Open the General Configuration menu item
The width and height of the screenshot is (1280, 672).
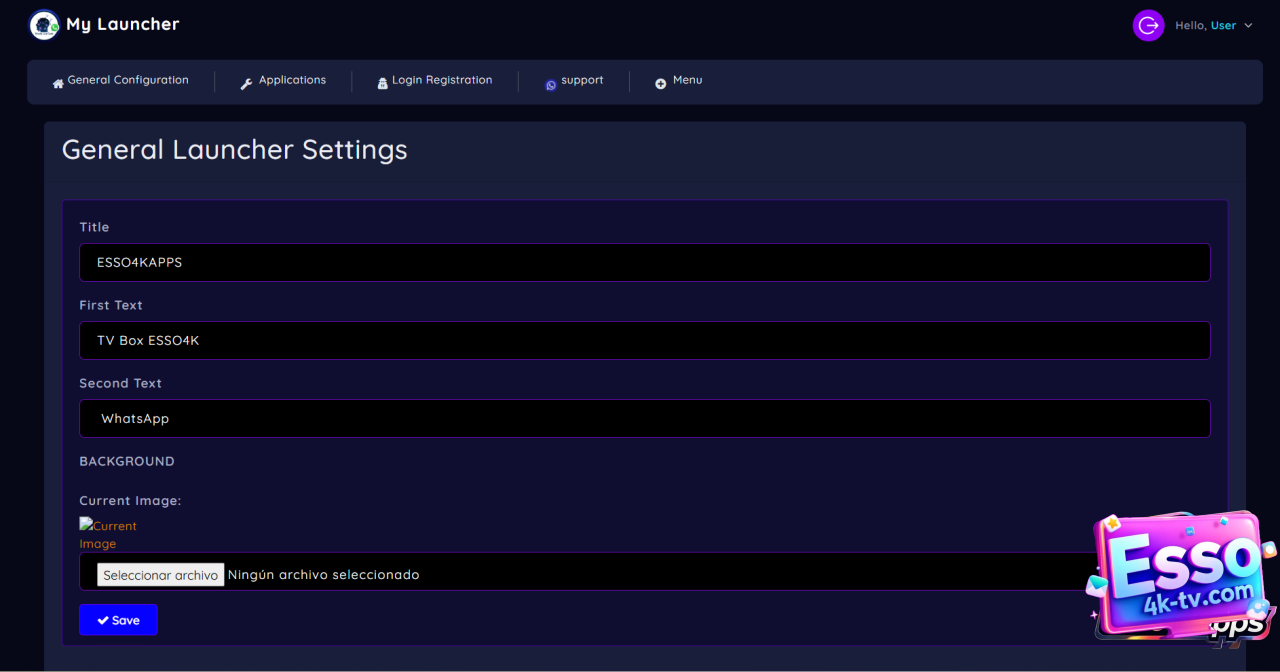pos(128,80)
